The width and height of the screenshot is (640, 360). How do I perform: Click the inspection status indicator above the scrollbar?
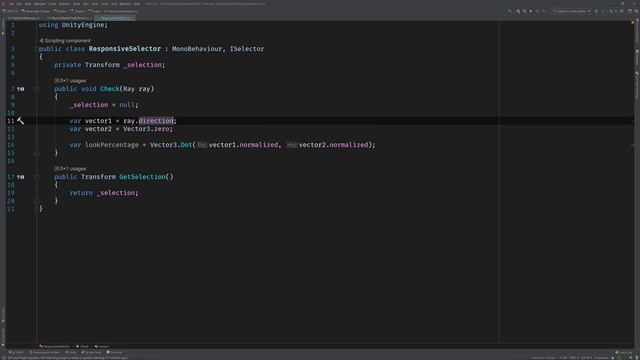pos(633,22)
